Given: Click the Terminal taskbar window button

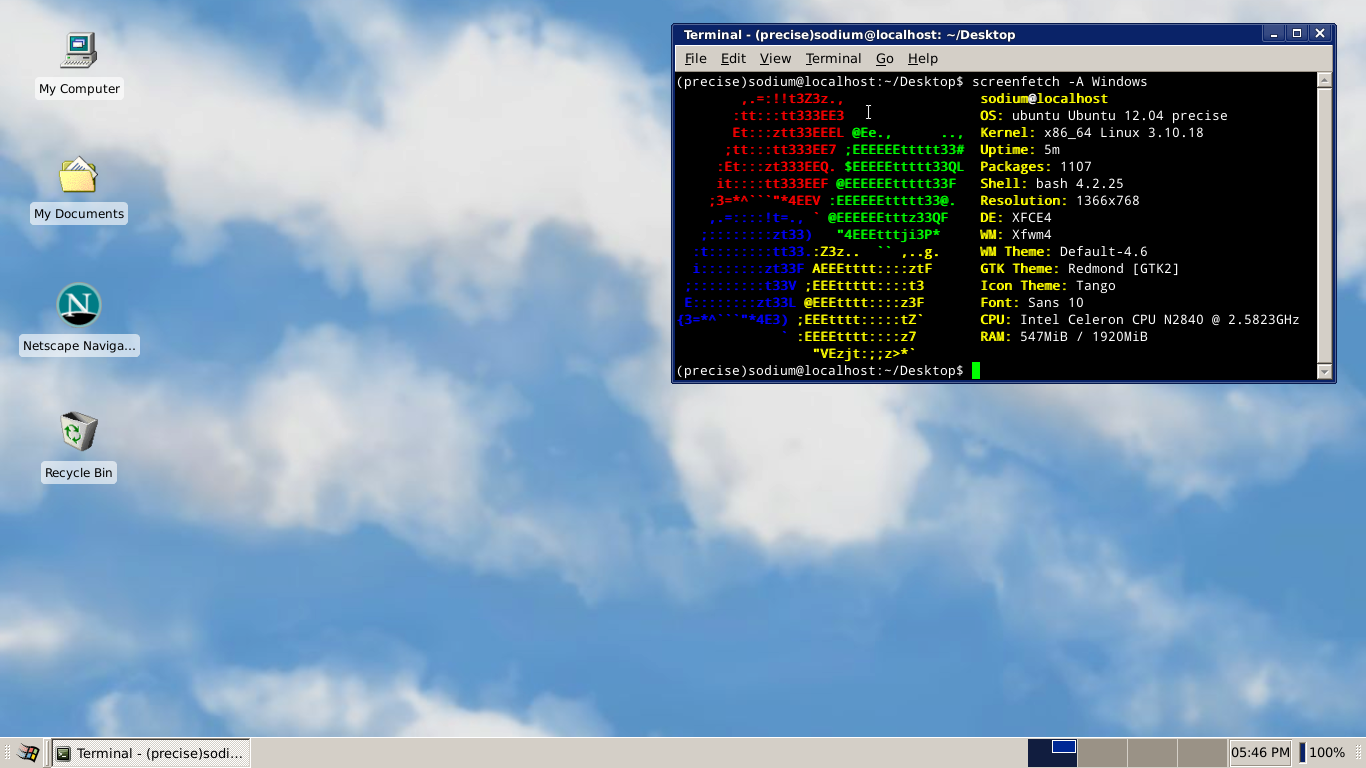Looking at the screenshot, I should tap(150, 753).
